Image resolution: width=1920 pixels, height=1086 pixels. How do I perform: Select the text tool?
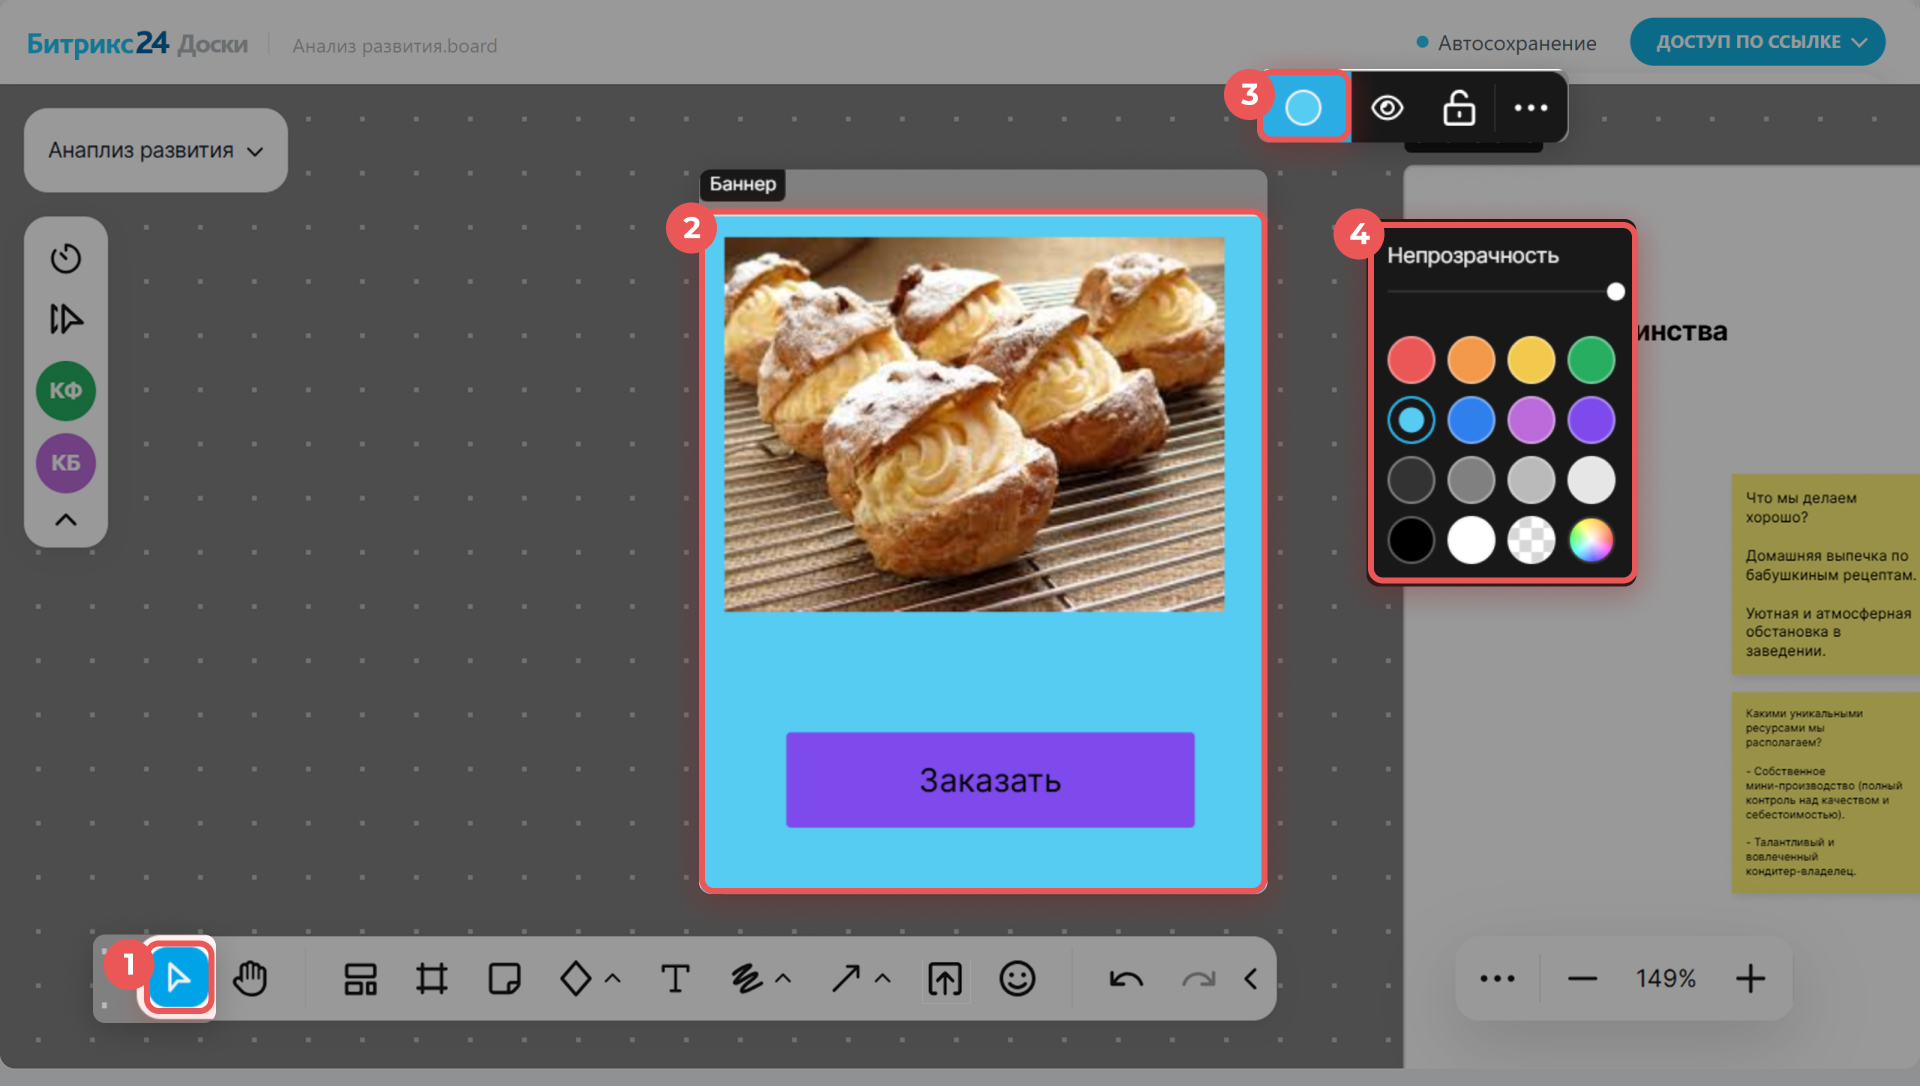pyautogui.click(x=675, y=978)
